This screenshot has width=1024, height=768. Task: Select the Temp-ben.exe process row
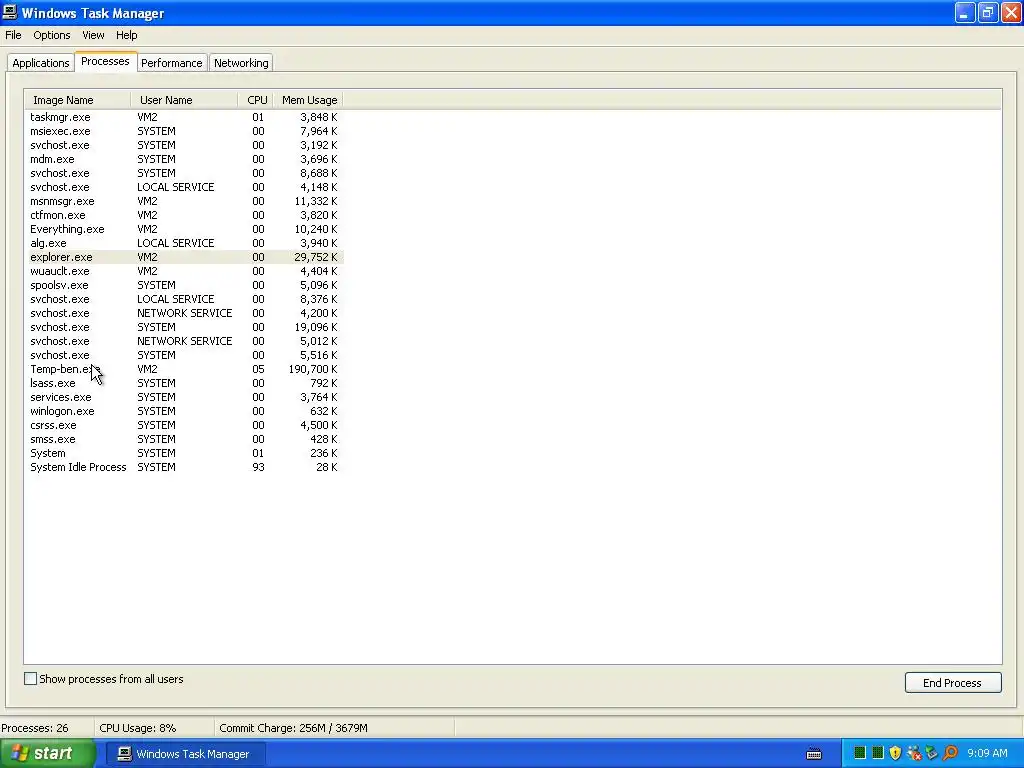184,369
